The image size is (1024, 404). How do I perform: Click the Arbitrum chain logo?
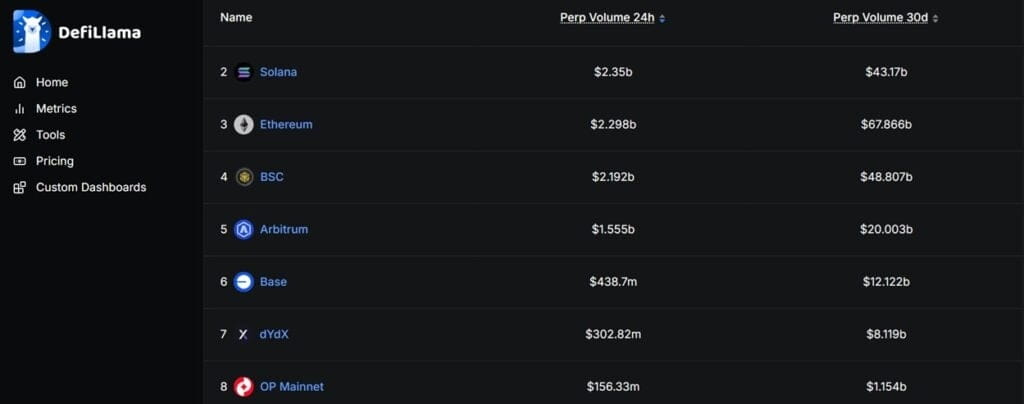click(x=244, y=229)
